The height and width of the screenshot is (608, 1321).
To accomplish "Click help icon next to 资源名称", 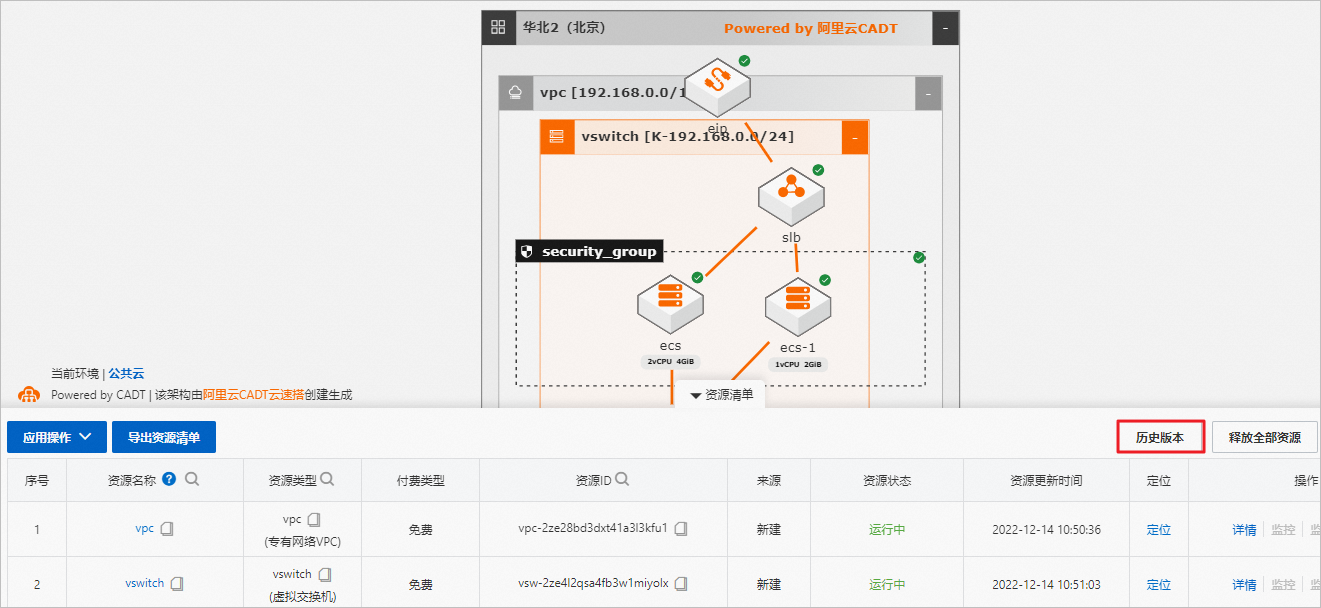I will point(169,479).
